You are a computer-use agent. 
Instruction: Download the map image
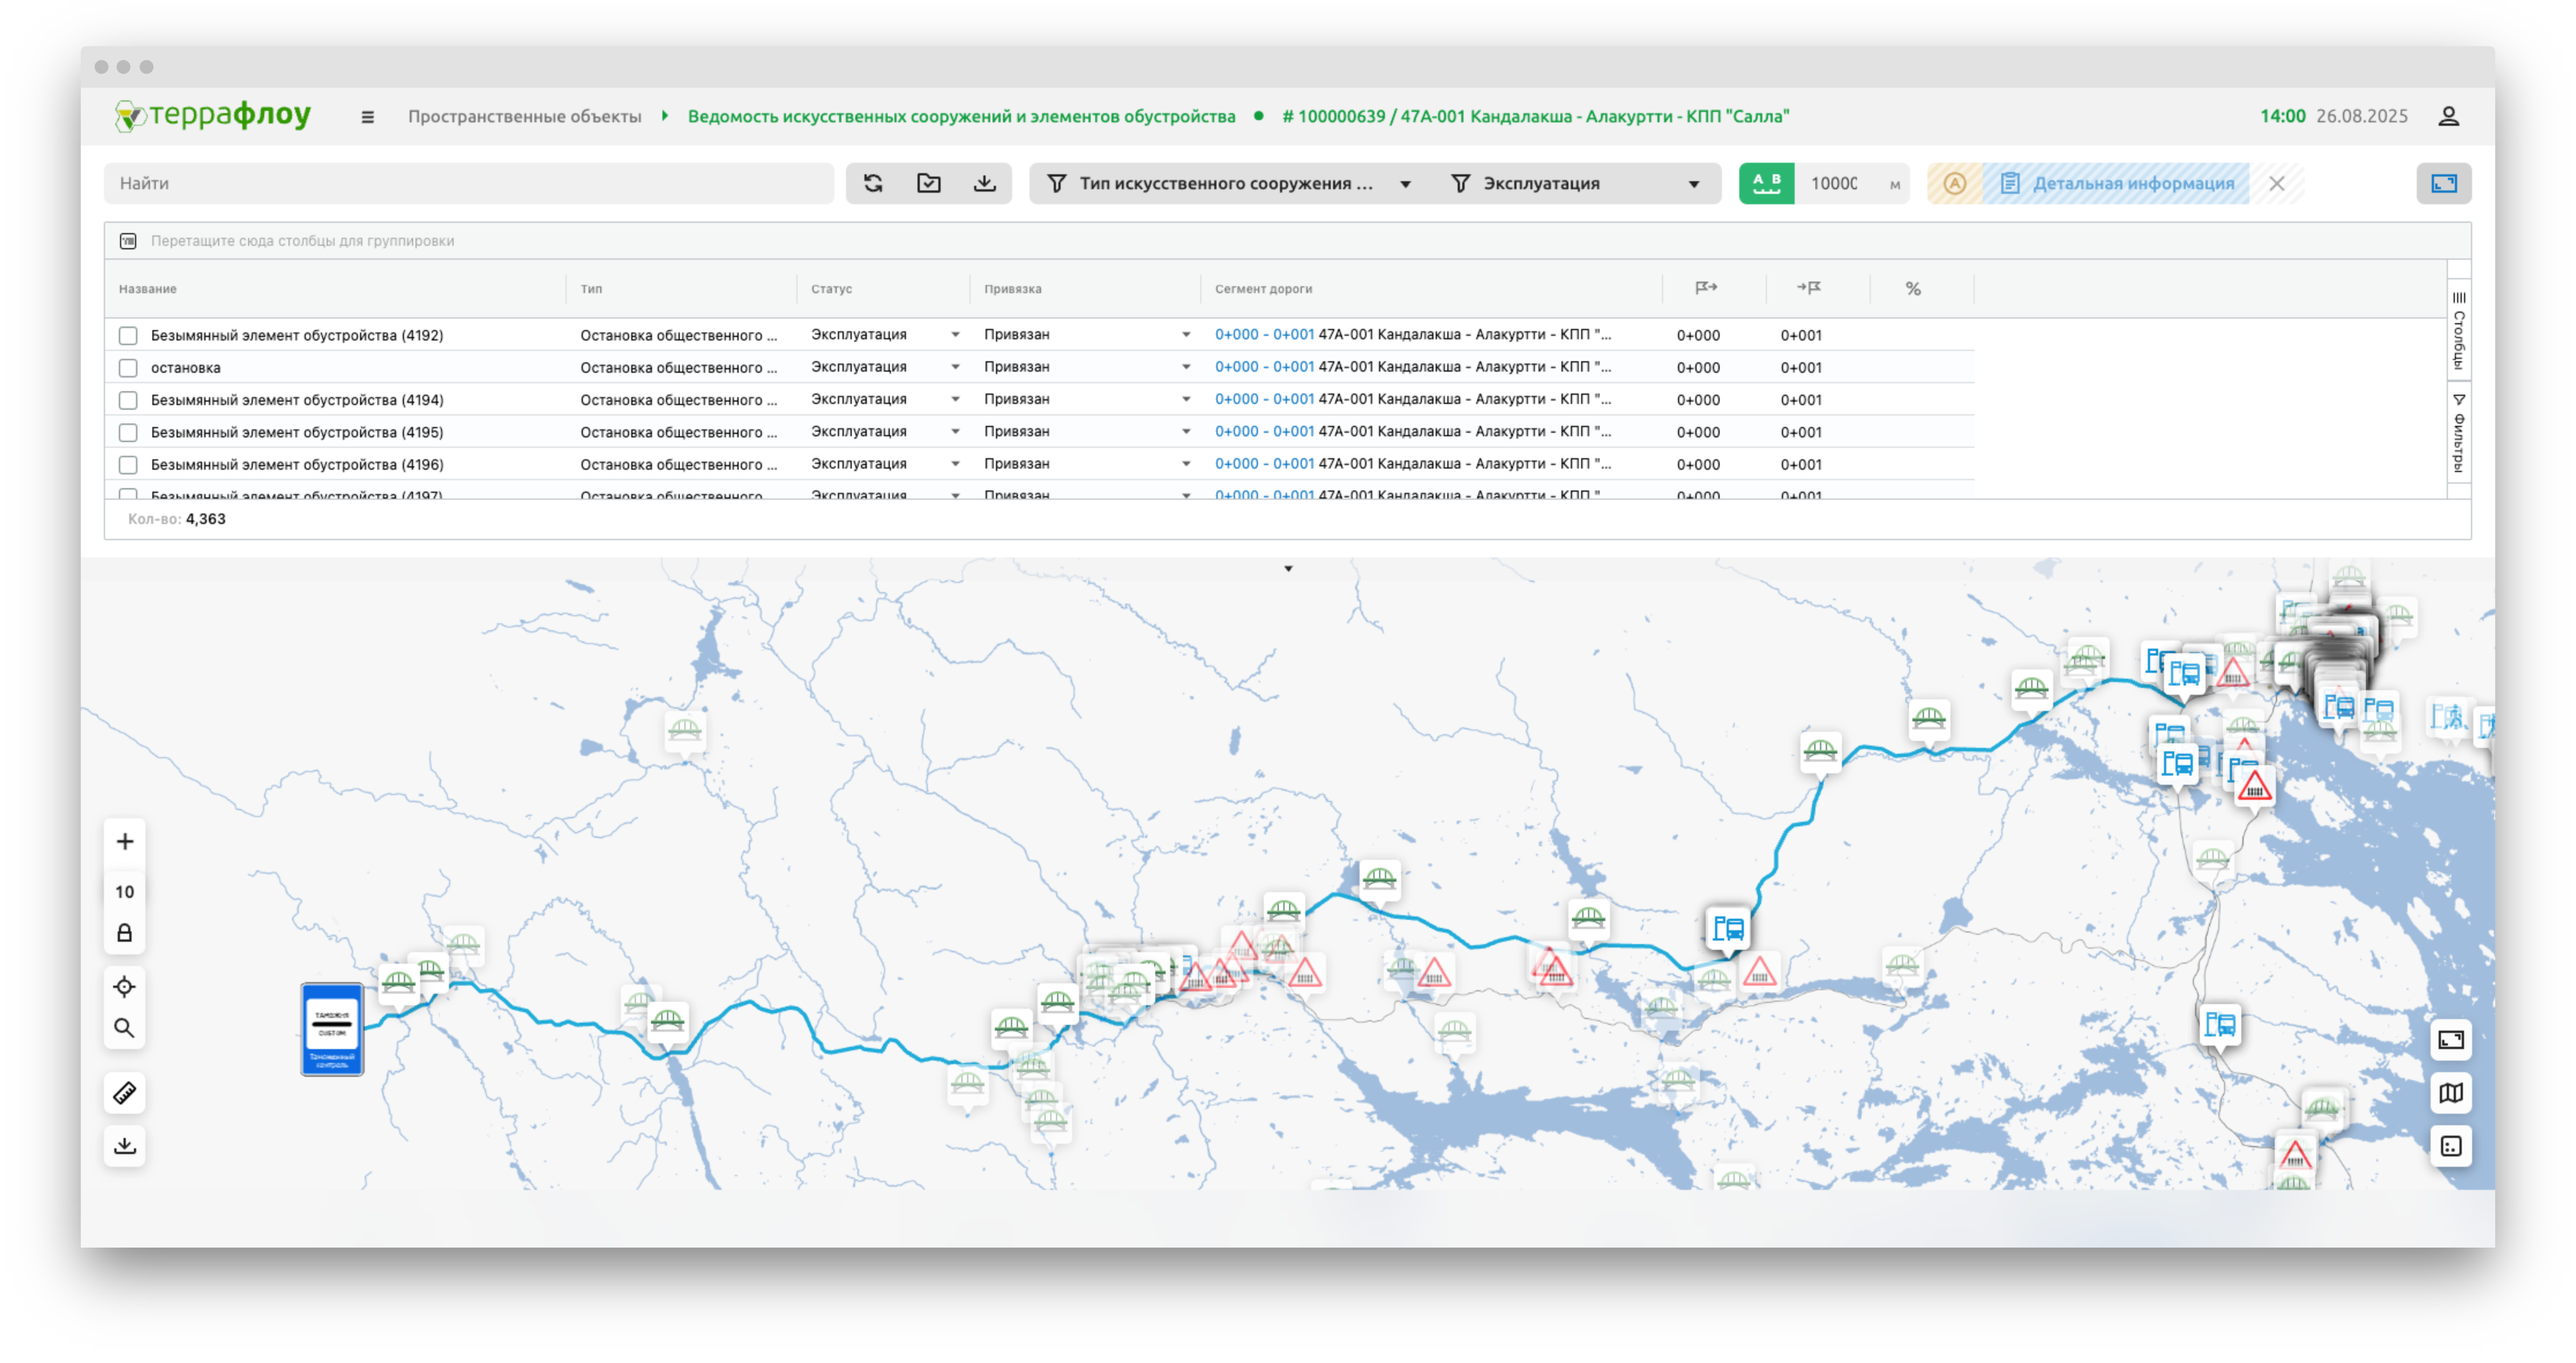point(125,1145)
